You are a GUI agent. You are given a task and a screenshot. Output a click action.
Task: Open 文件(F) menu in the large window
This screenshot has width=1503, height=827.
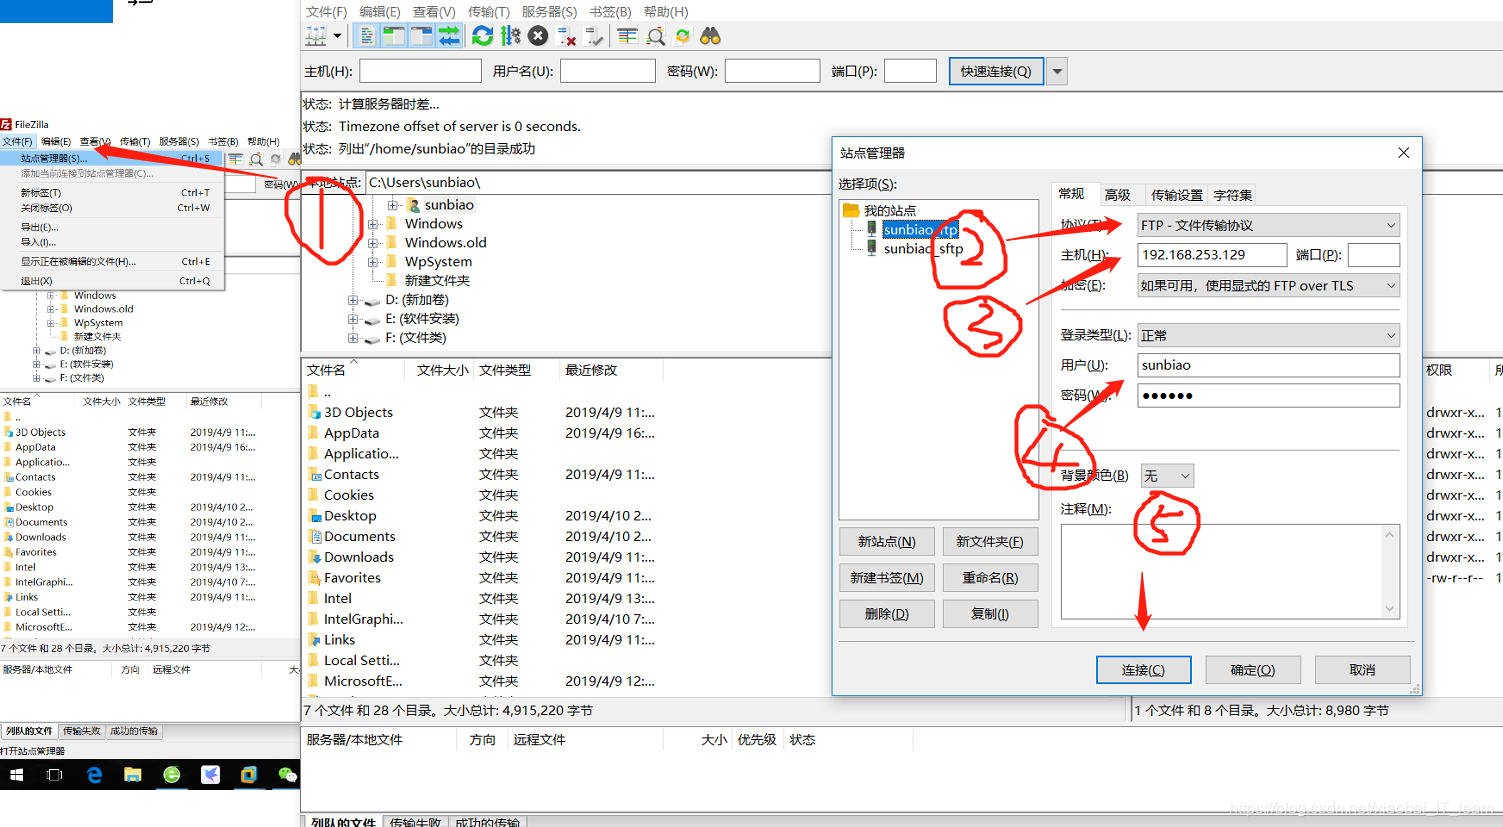click(326, 12)
